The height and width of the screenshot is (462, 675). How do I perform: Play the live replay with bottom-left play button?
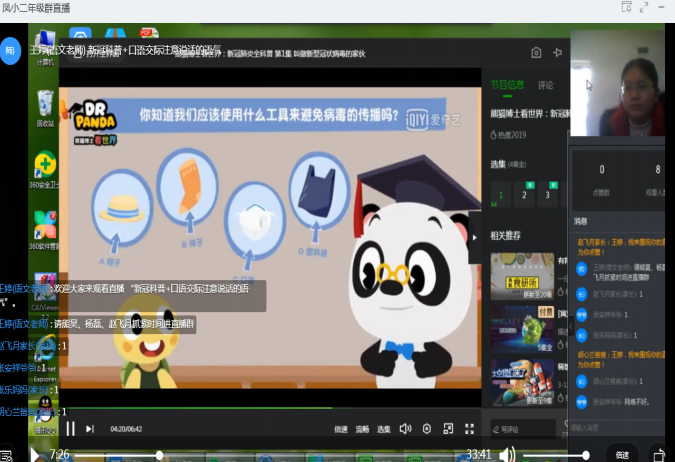click(x=35, y=454)
